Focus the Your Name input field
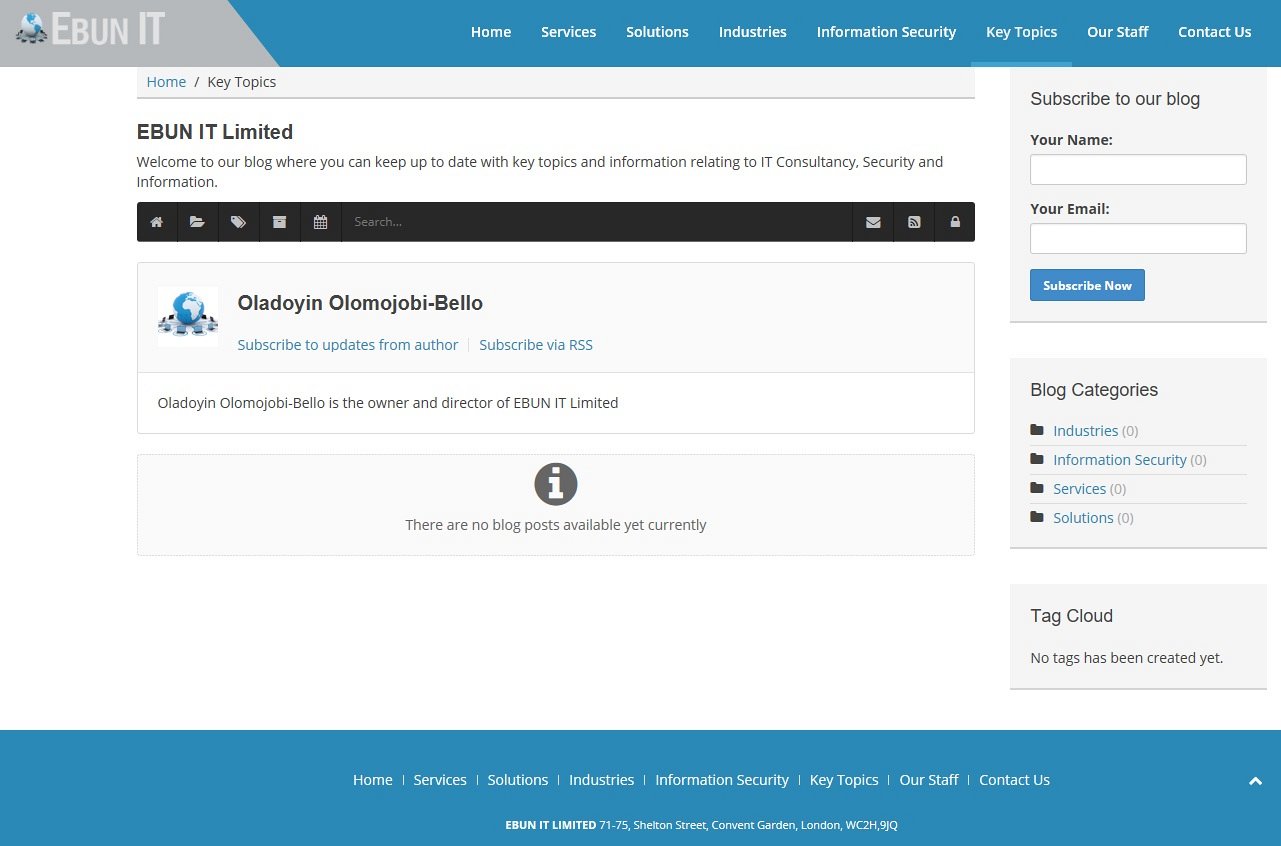 click(1138, 170)
